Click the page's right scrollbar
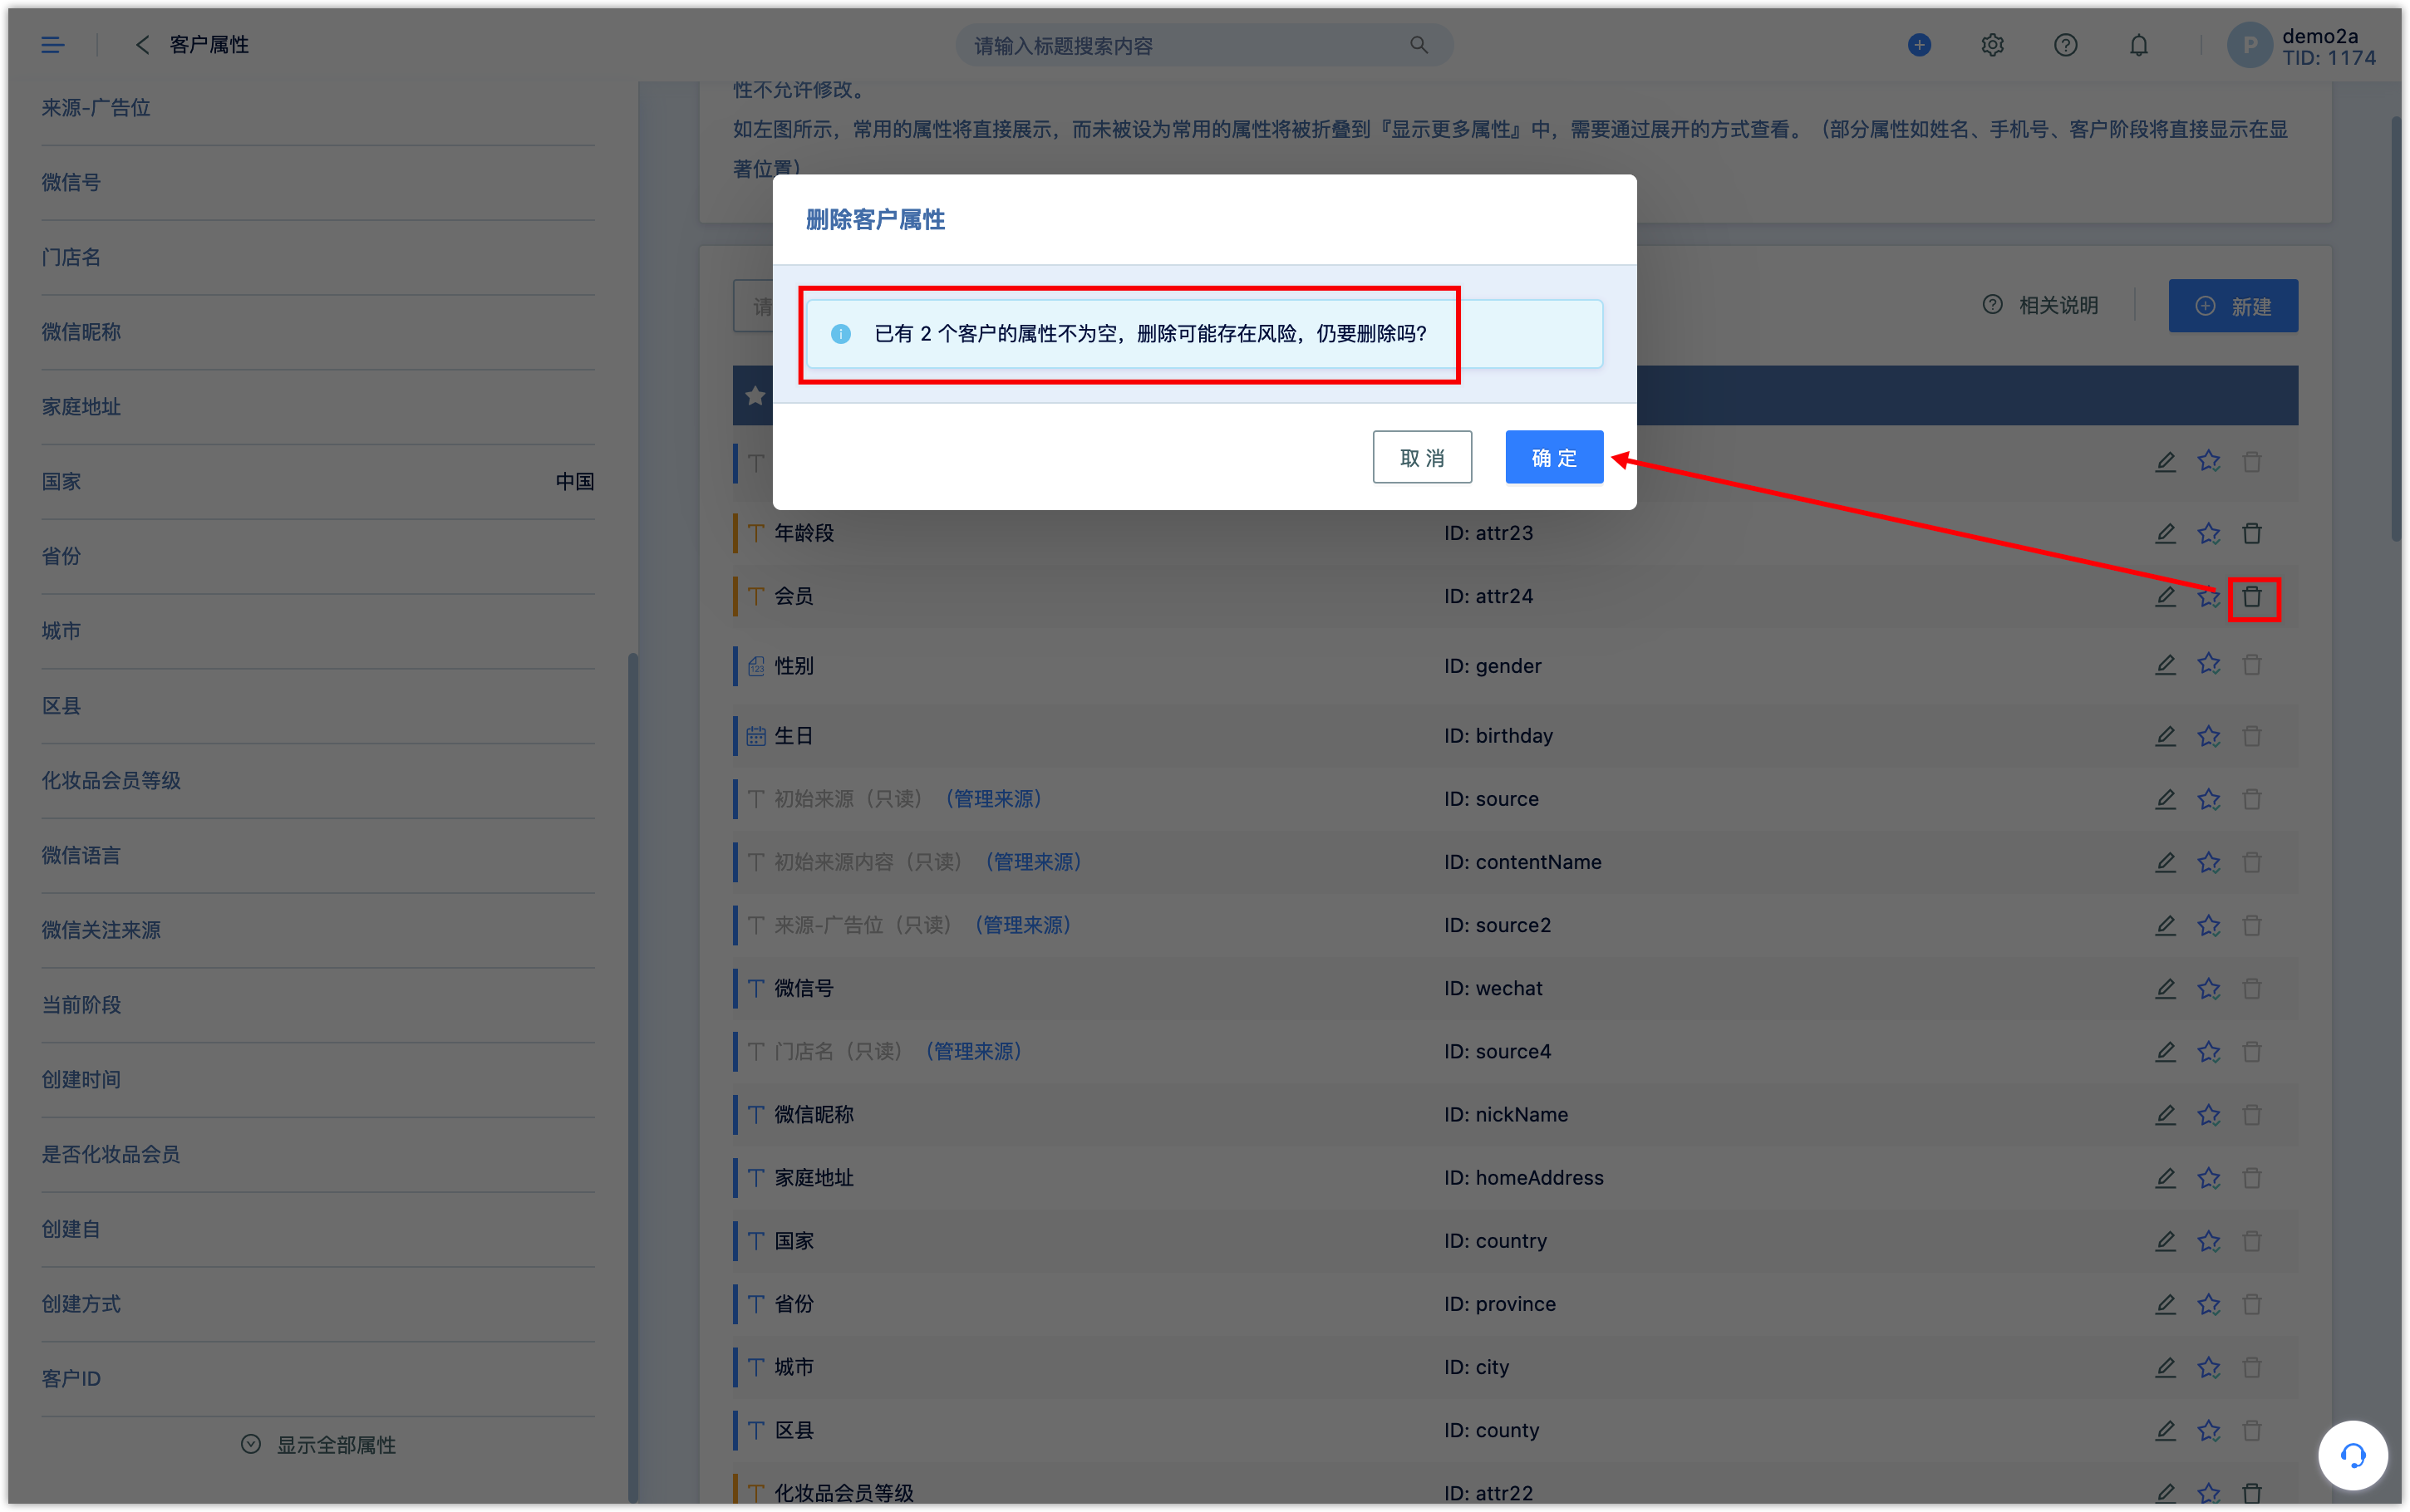 (2395, 328)
